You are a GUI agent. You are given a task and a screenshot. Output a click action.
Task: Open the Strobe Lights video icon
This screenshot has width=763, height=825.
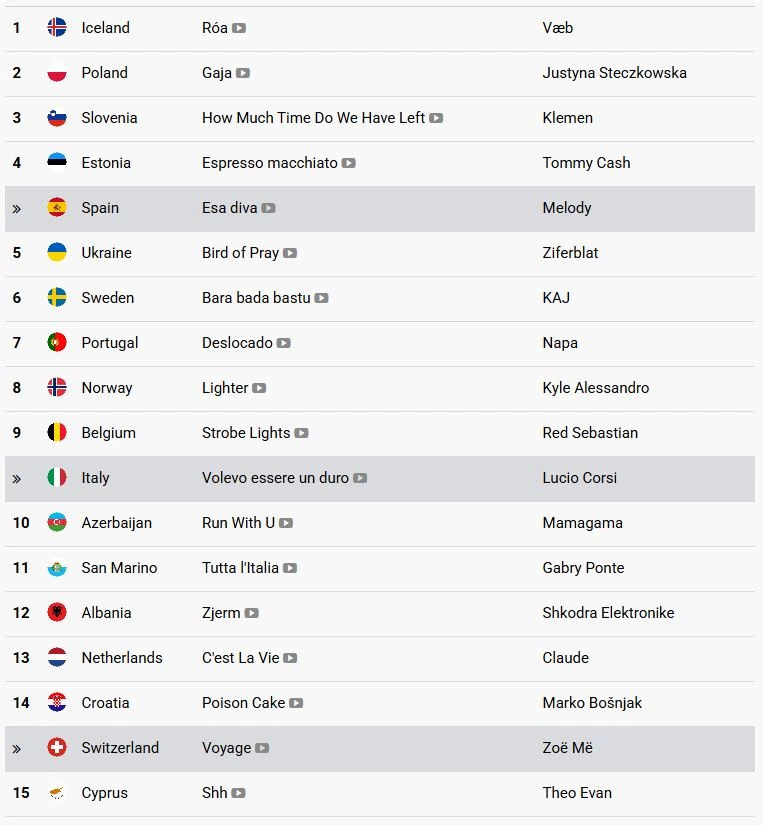coord(301,433)
